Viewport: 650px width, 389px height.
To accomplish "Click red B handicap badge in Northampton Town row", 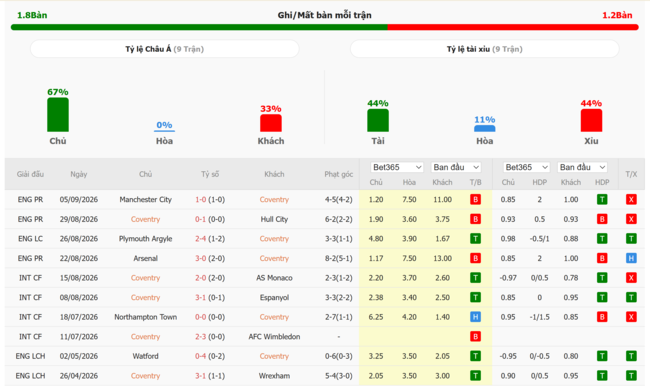I will [602, 317].
